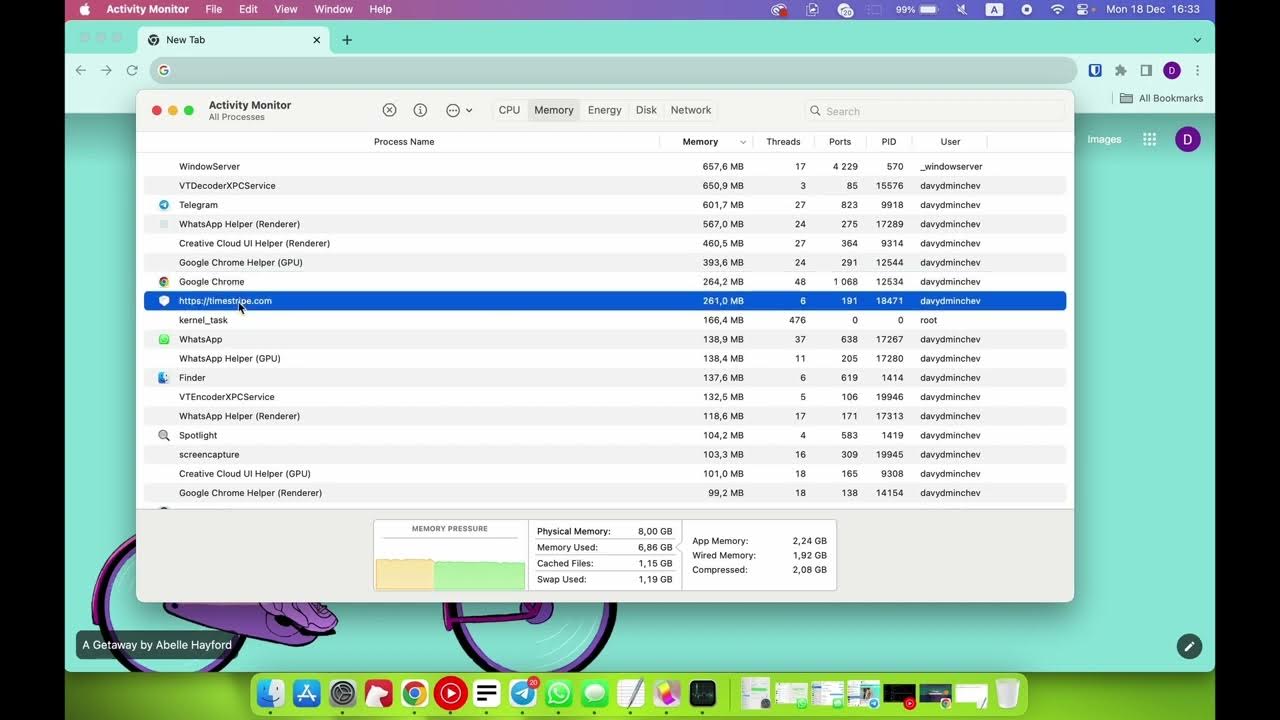1280x720 pixels.
Task: Click the input source 'A' menu bar icon
Action: click(x=994, y=9)
